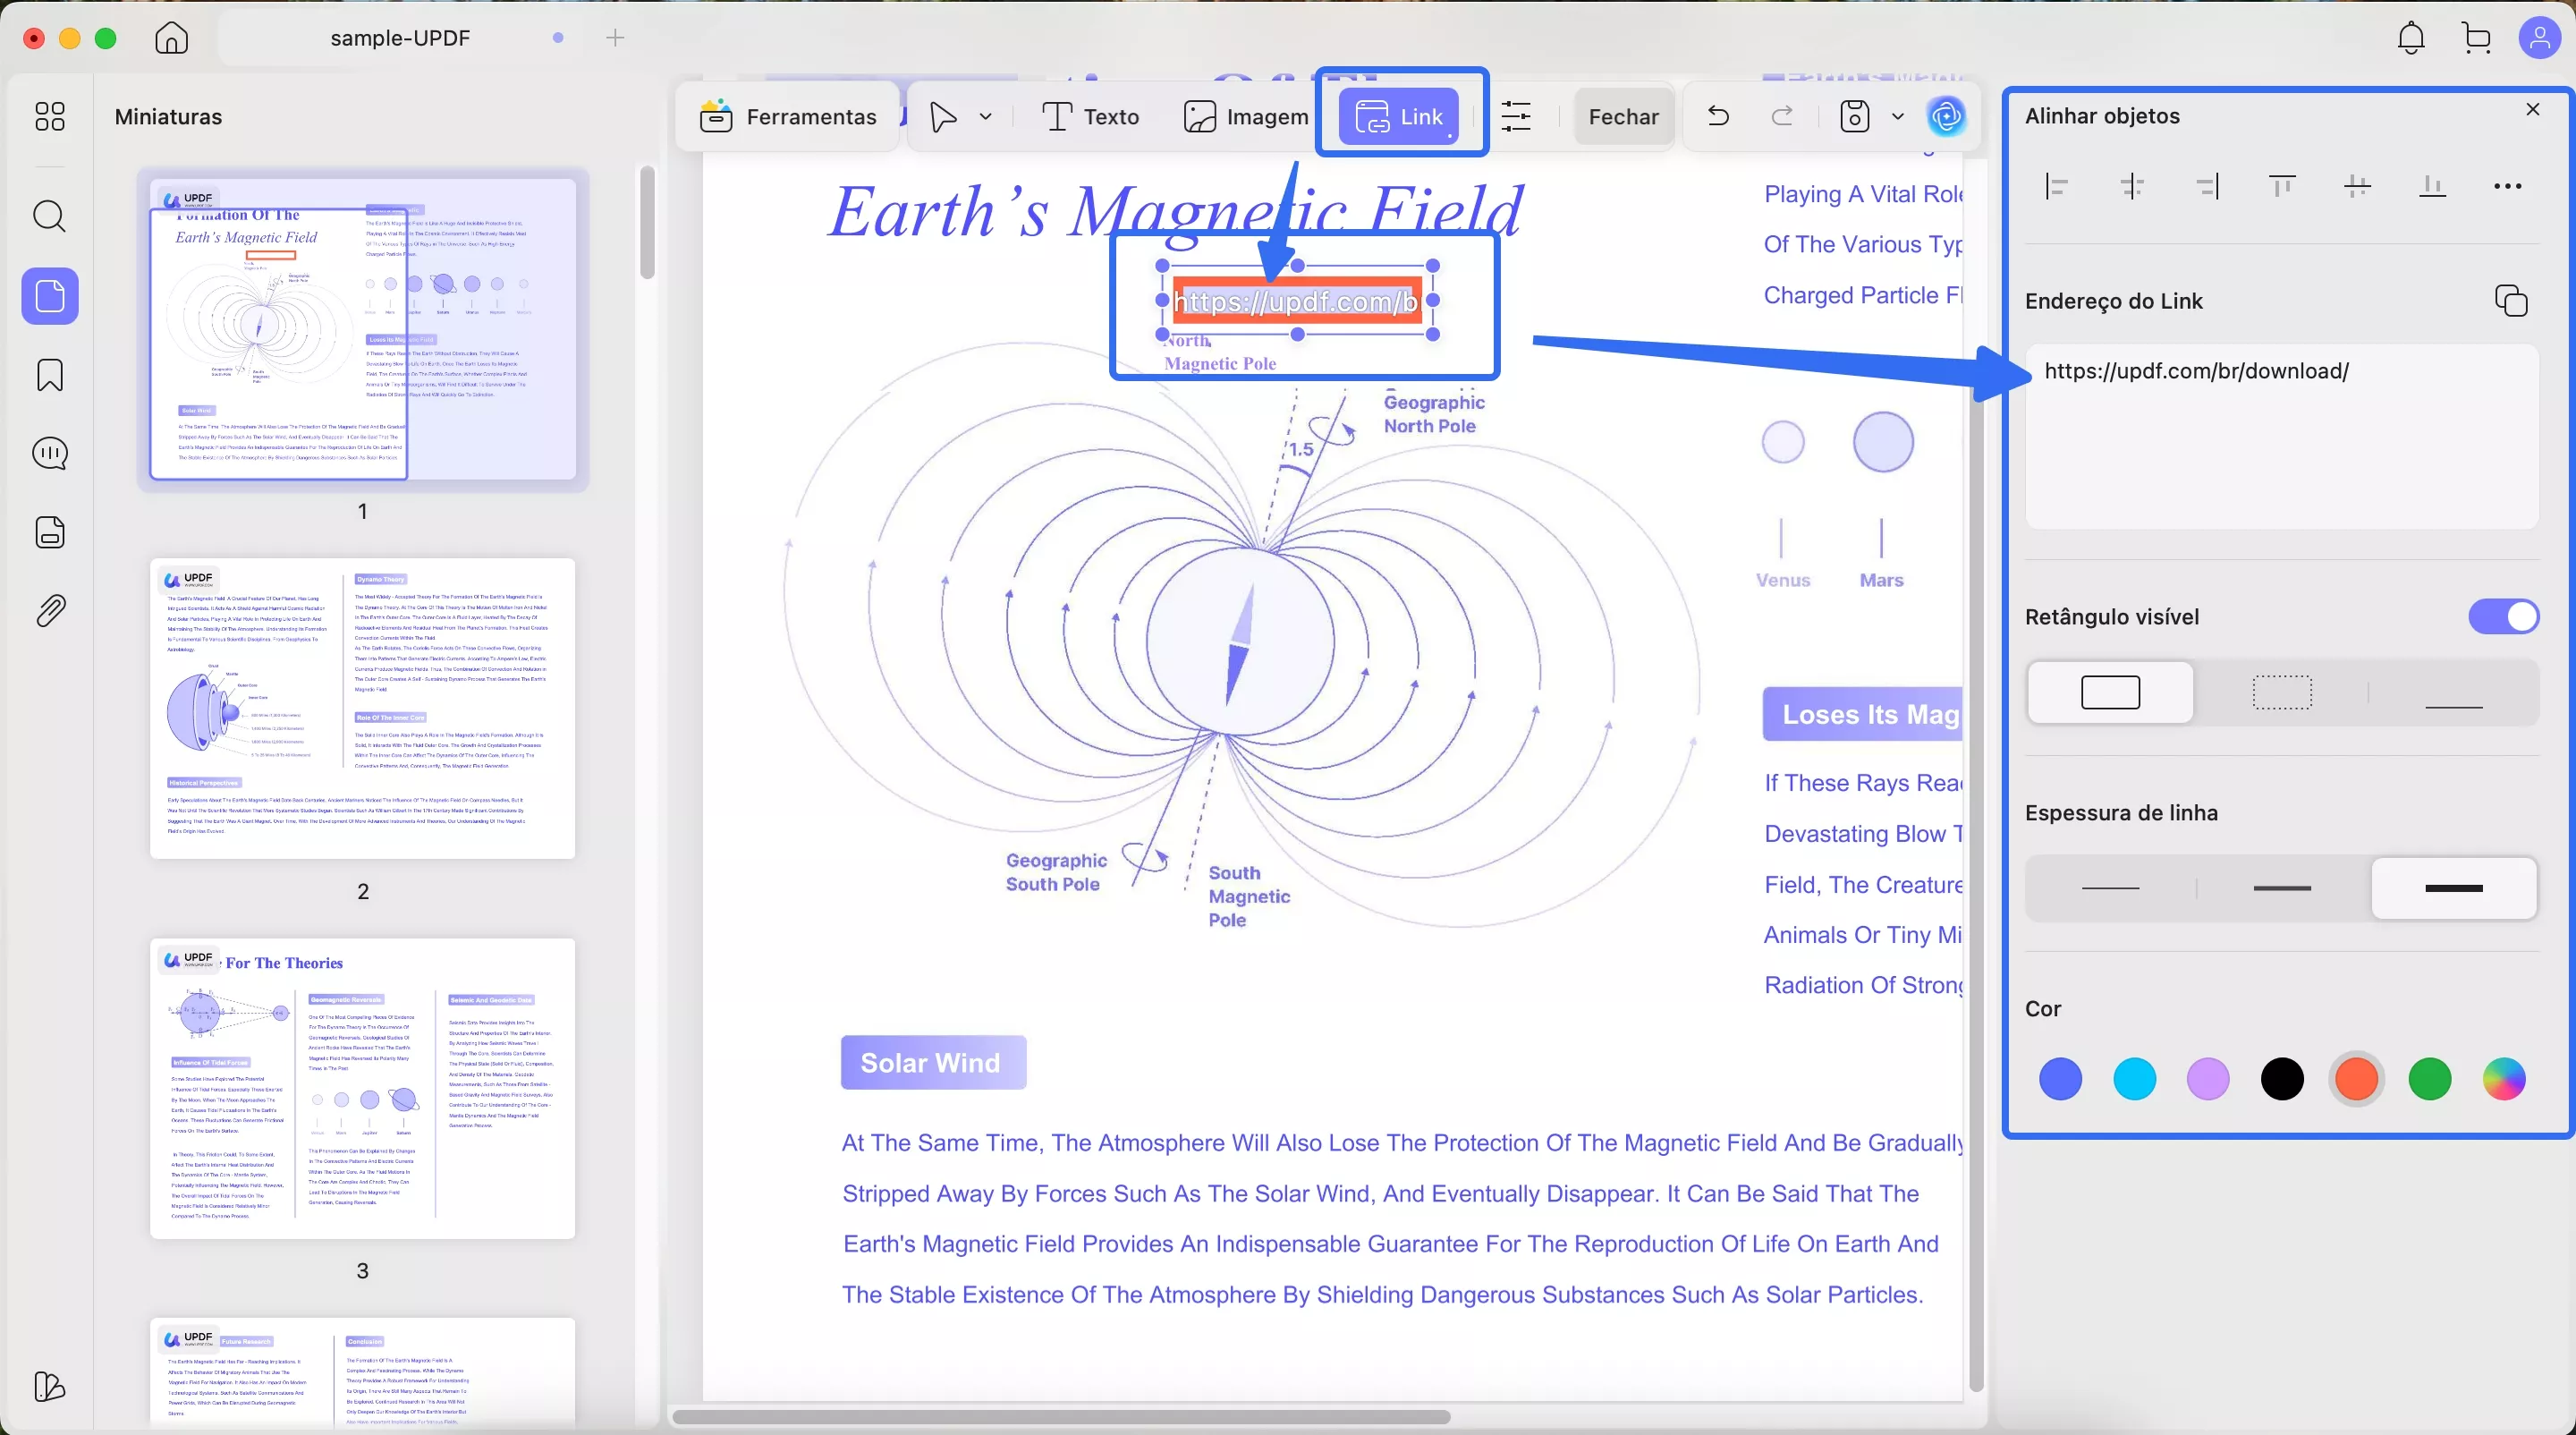Open the save options dropdown chevron
This screenshot has height=1435, width=2576.
[1897, 116]
